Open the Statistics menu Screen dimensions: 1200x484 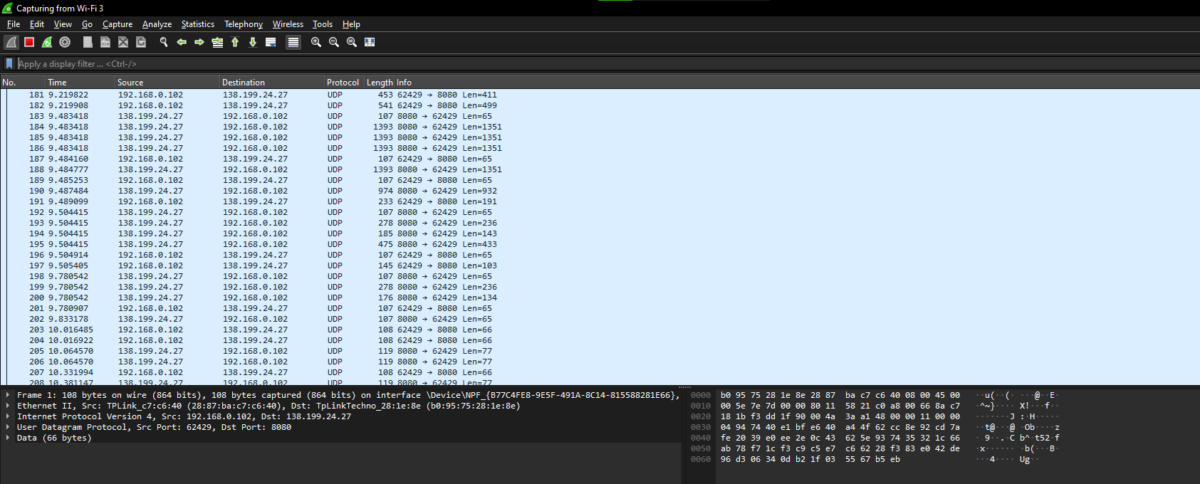pyautogui.click(x=197, y=23)
